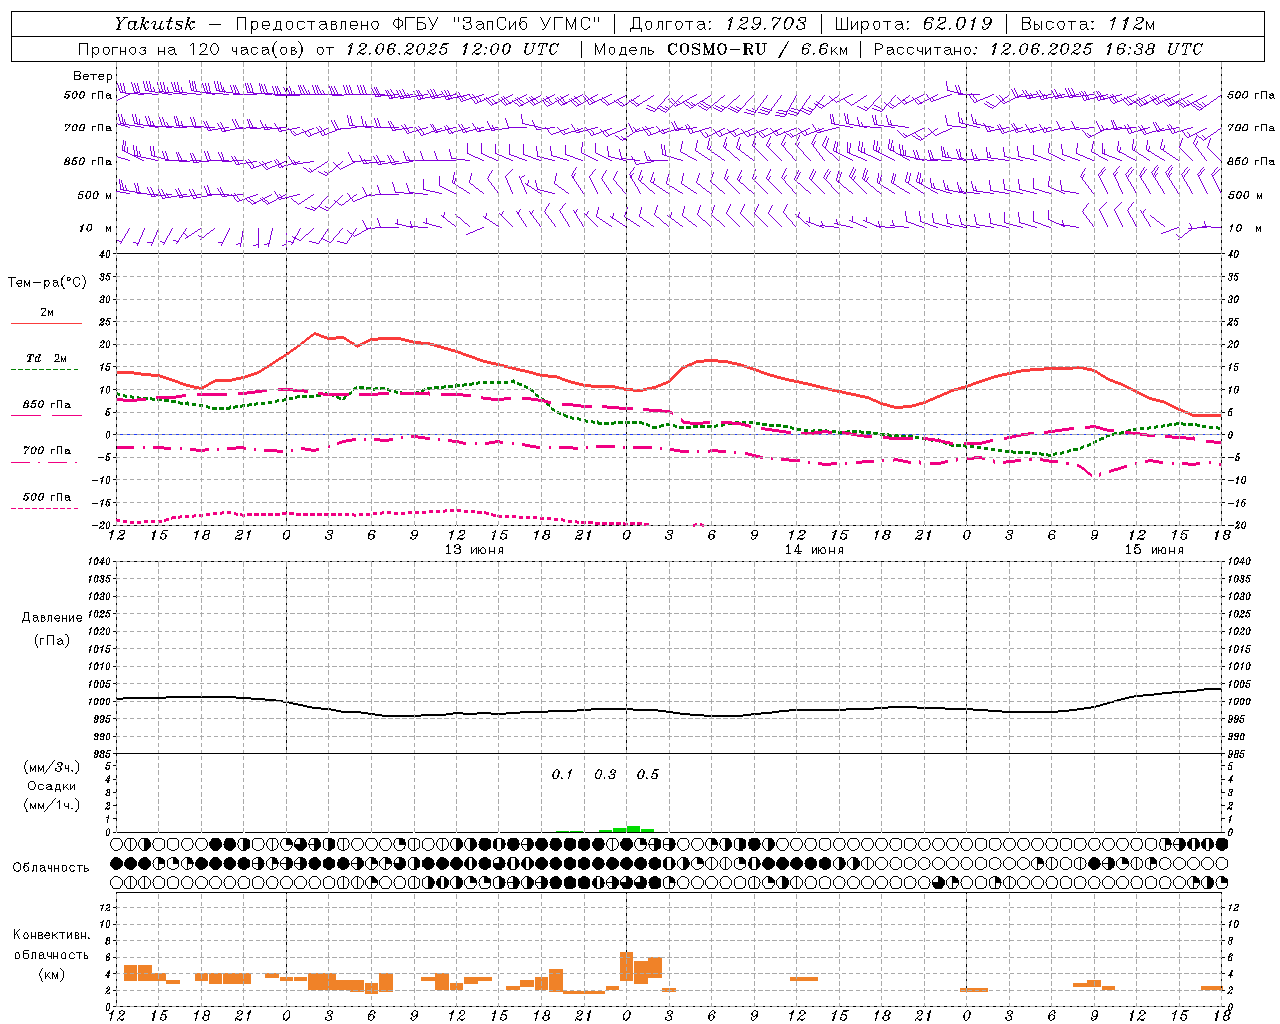The image size is (1280, 1024).
Task: Click the Td 2м dew point legend label
Action: 47,358
